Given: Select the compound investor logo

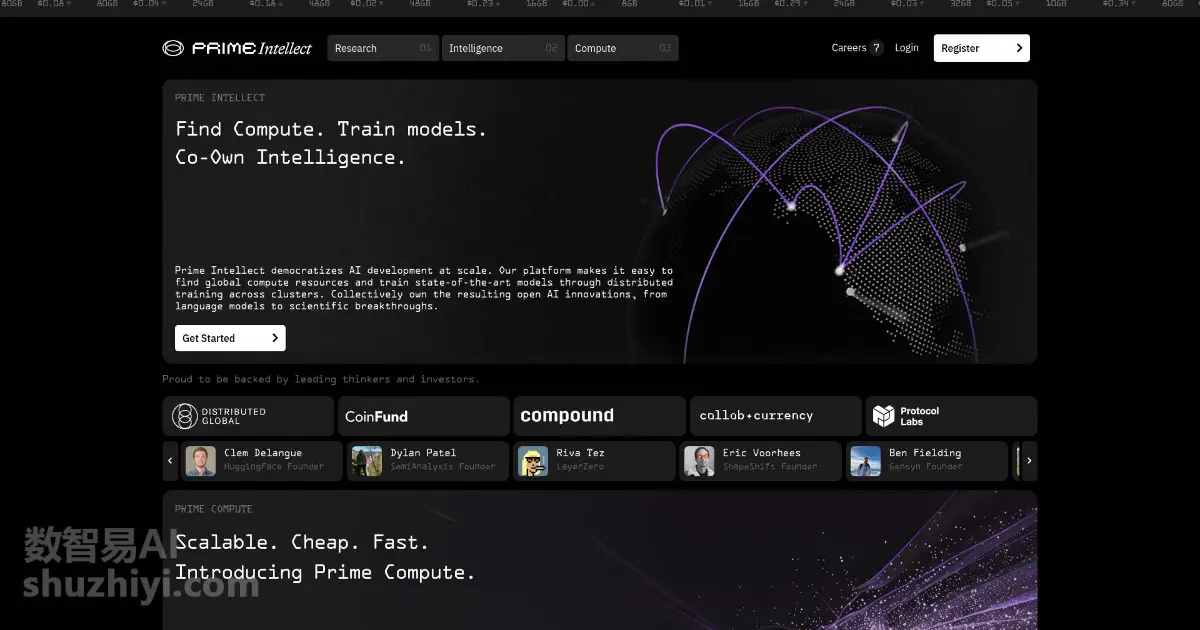Looking at the screenshot, I should pyautogui.click(x=599, y=416).
